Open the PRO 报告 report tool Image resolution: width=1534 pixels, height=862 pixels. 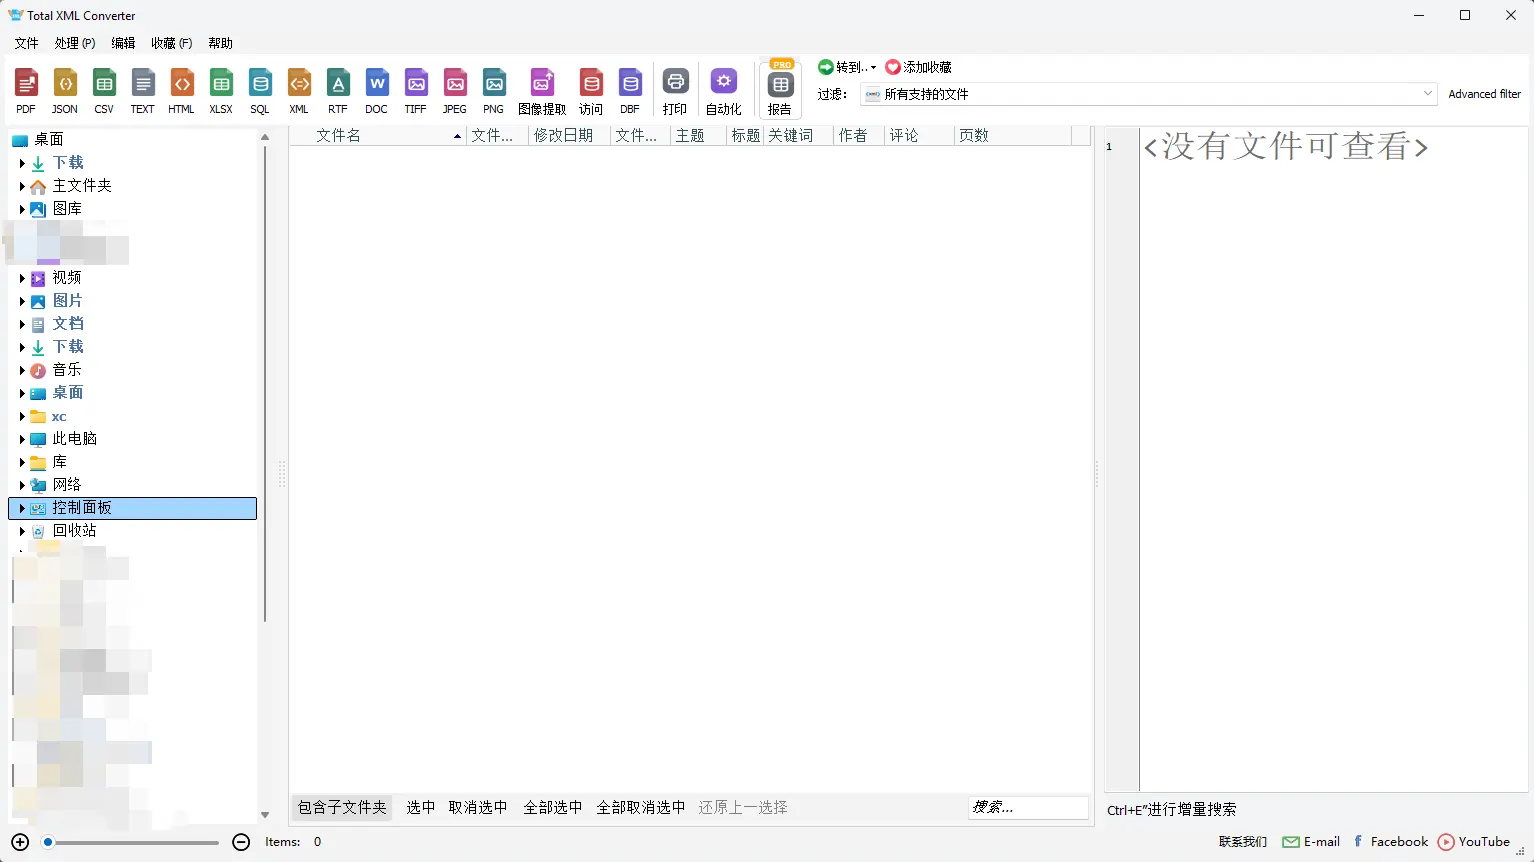781,89
